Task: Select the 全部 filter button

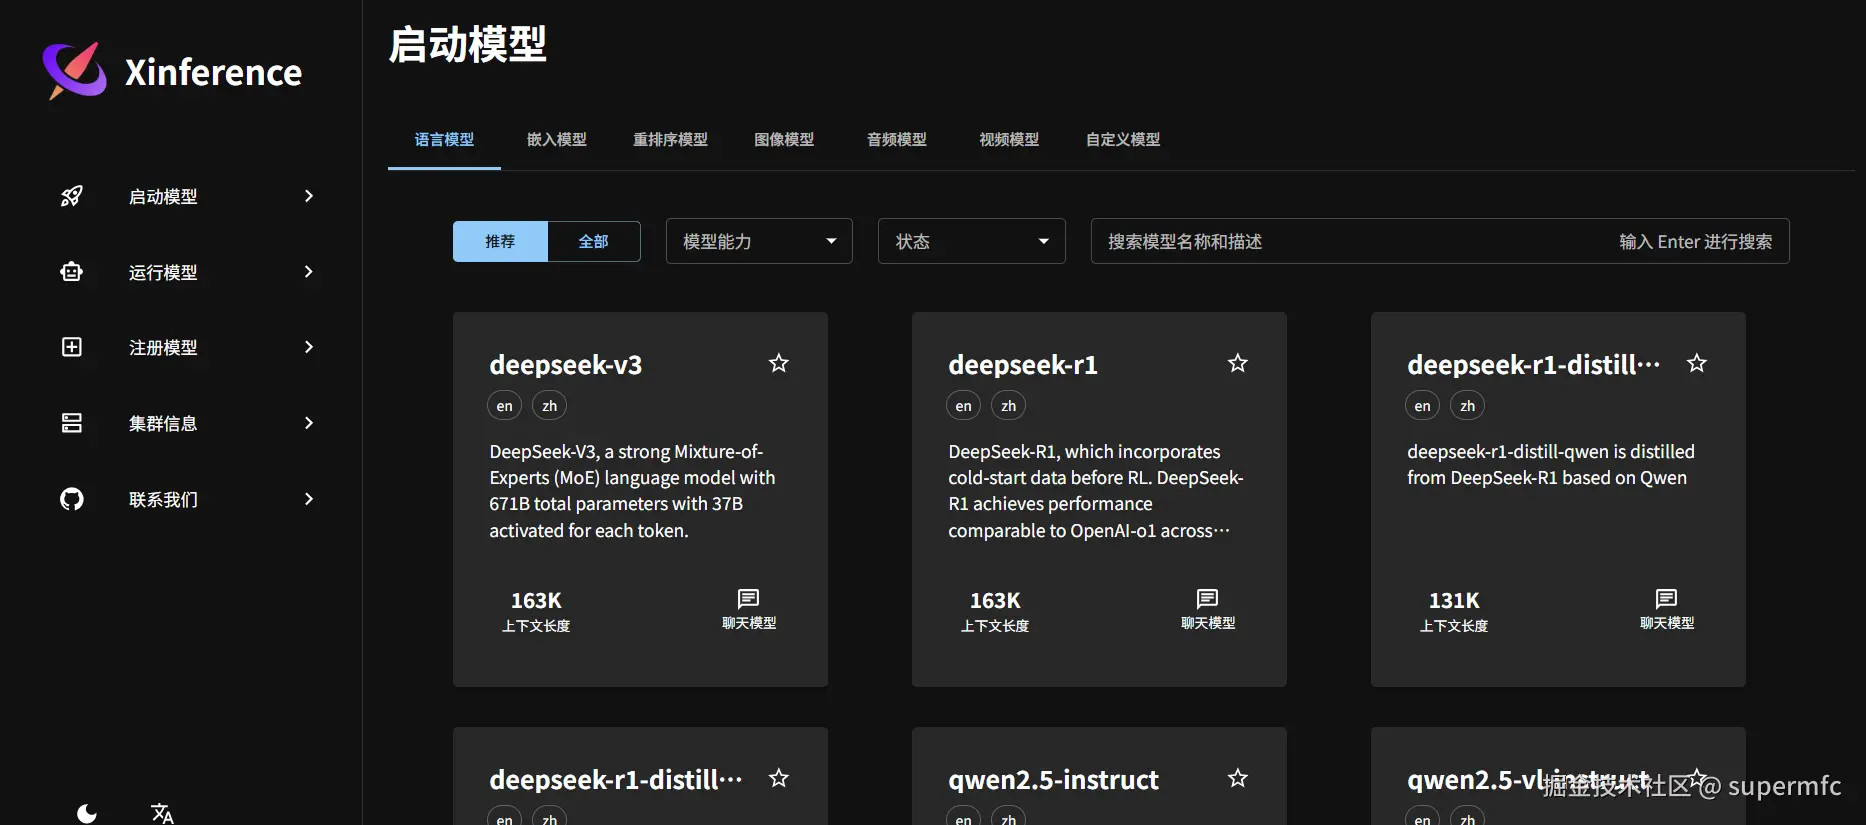Action: click(594, 241)
